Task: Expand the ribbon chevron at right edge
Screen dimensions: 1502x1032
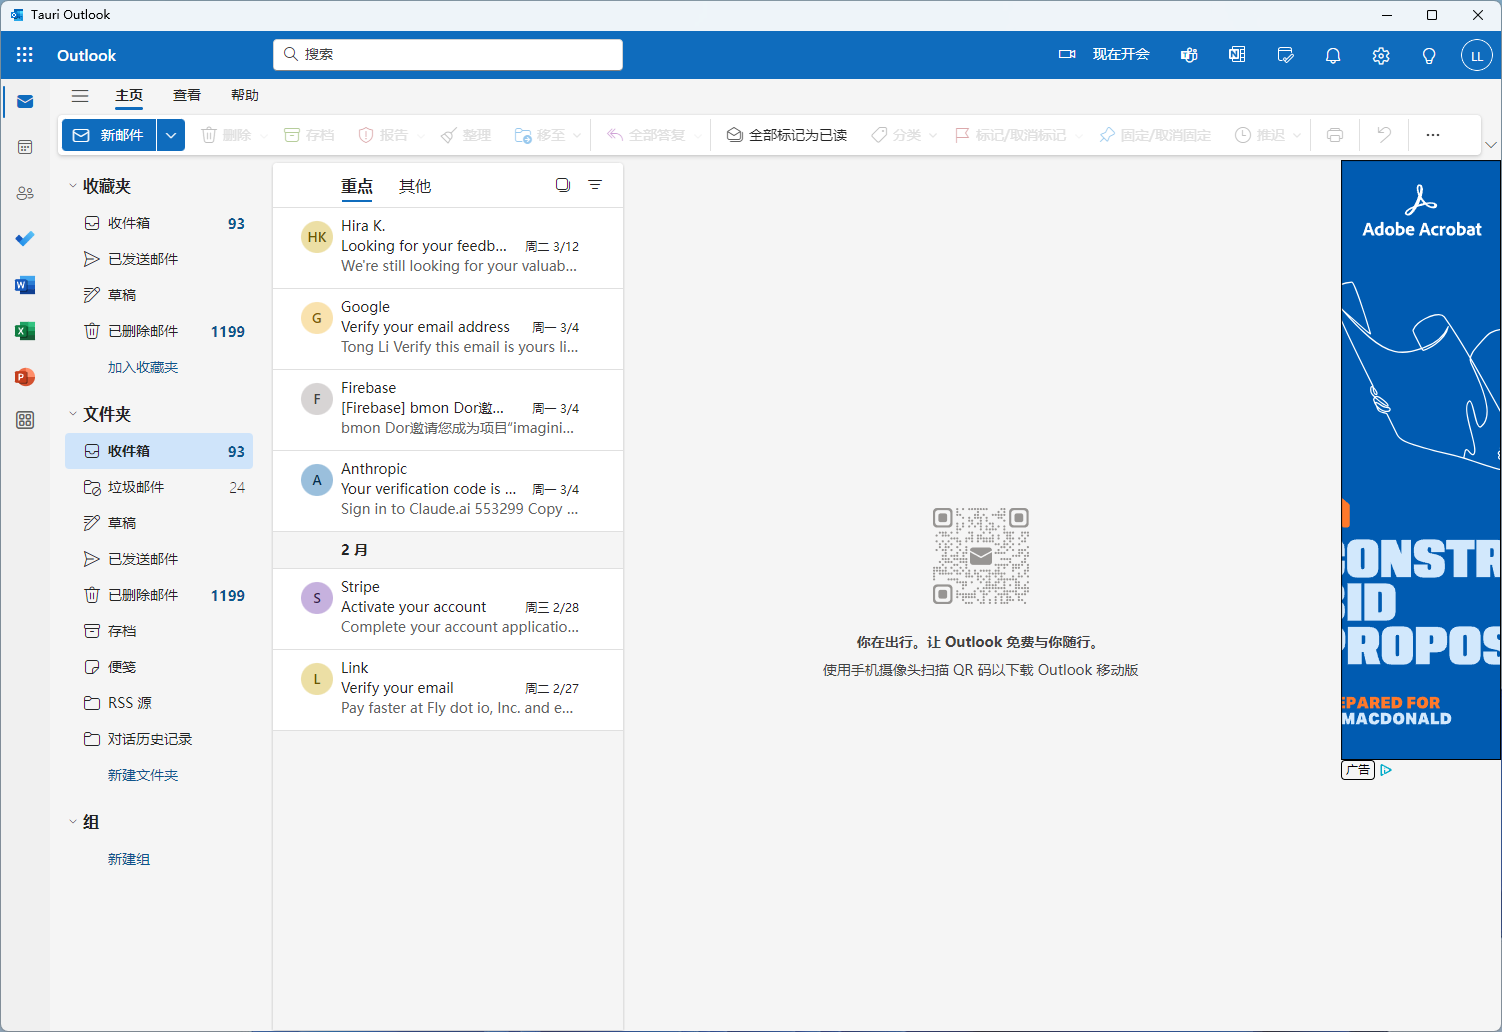Action: [x=1491, y=145]
